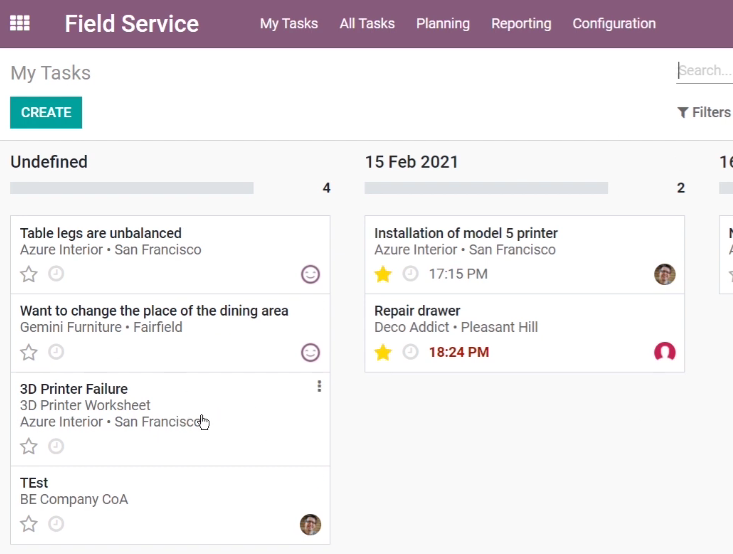Click the Gemini Furniture • Fairfield text

[x=101, y=327]
